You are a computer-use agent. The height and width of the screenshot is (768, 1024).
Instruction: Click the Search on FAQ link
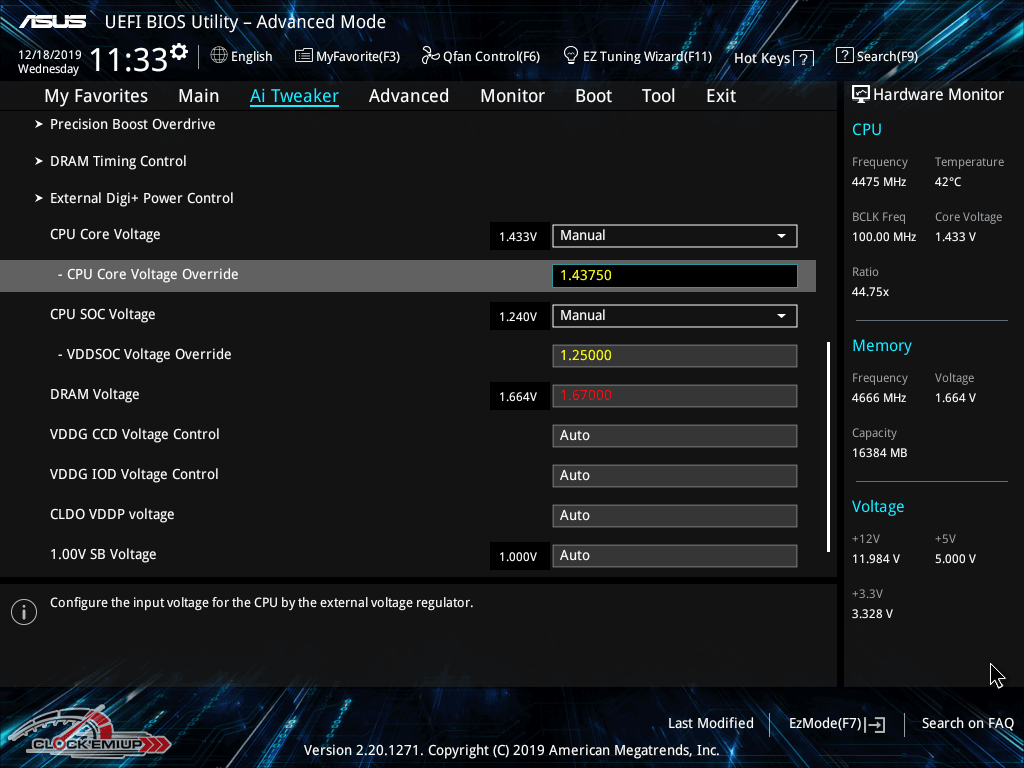coord(967,724)
